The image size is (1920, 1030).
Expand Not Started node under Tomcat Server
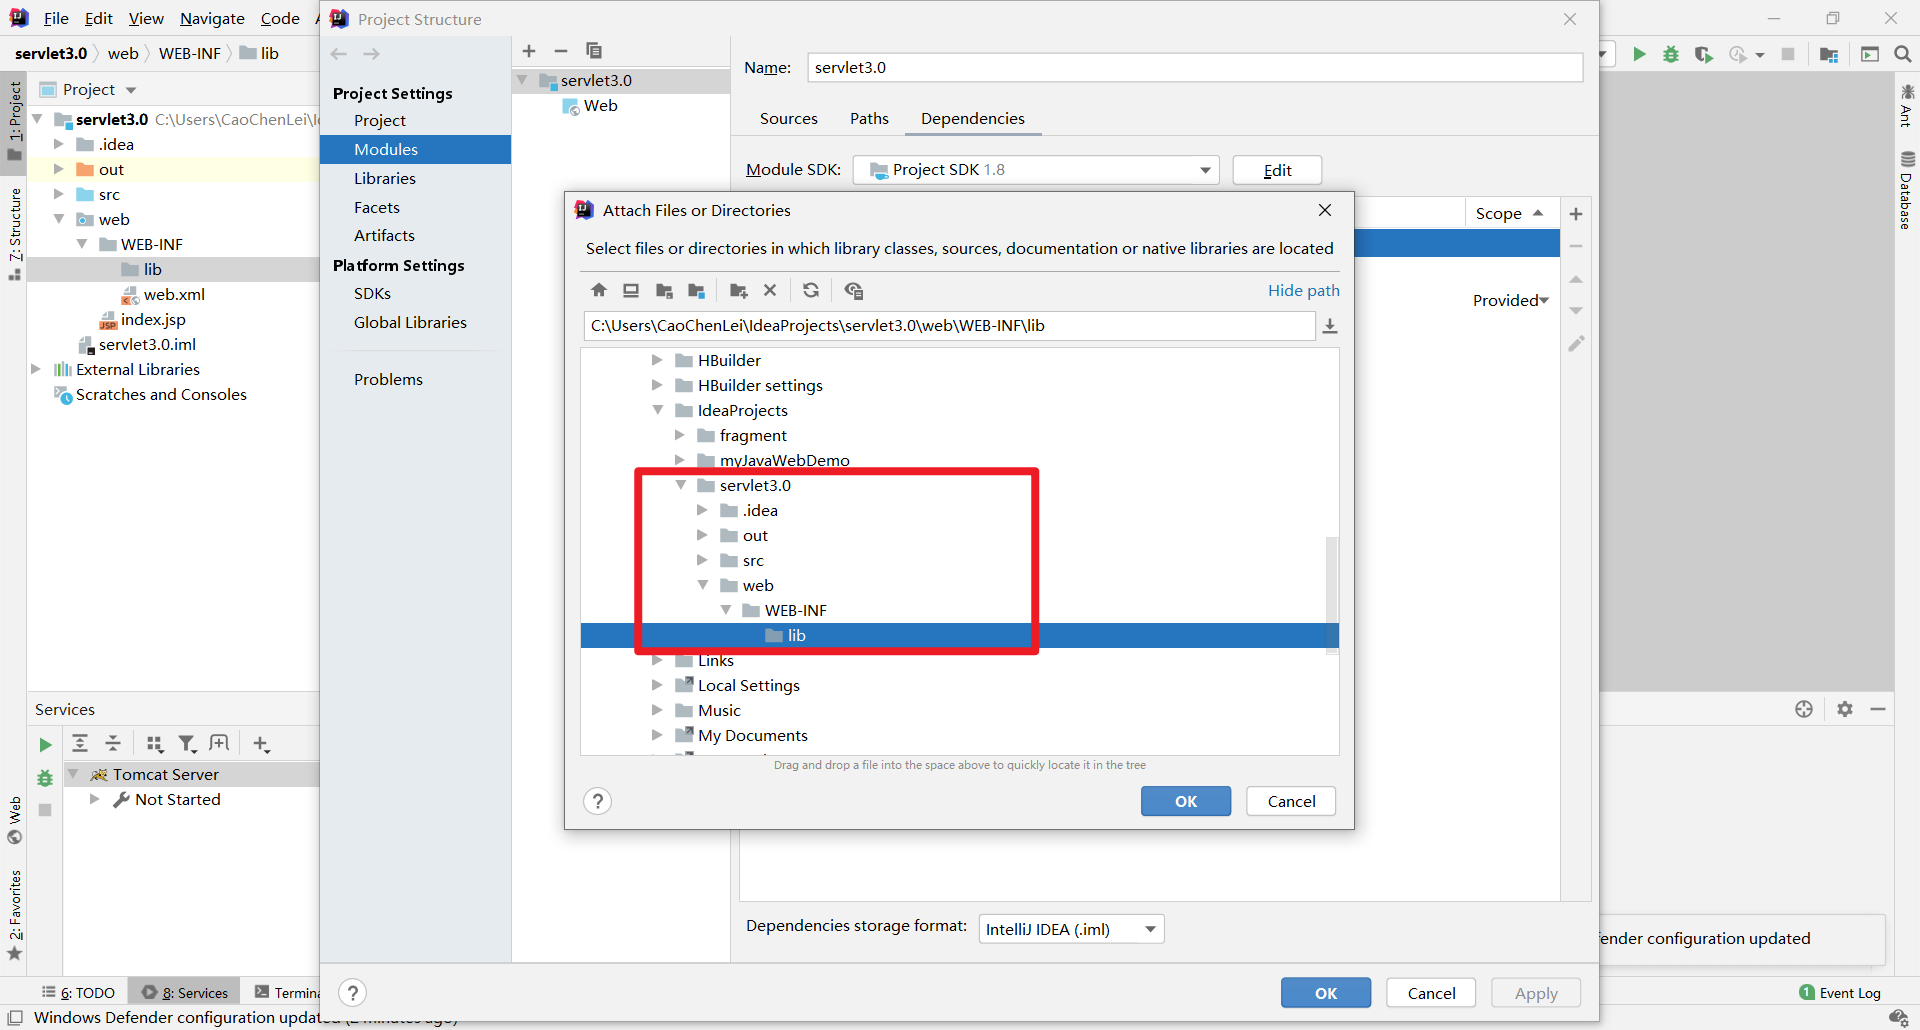coord(94,799)
